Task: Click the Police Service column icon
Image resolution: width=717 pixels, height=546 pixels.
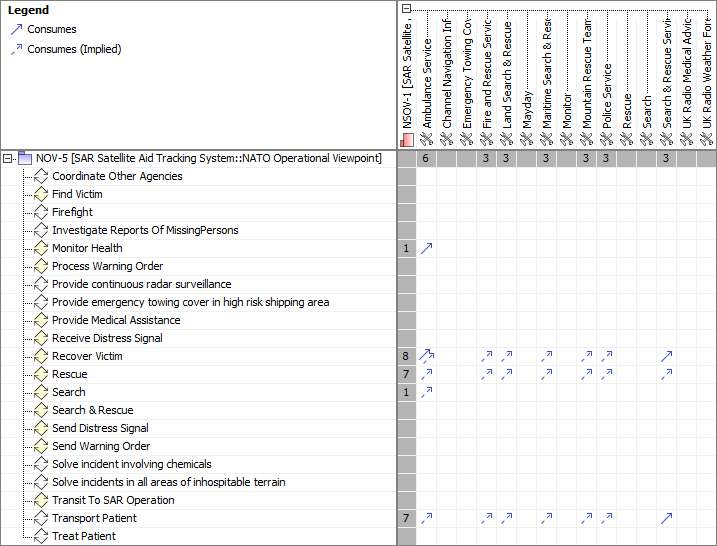Action: [x=606, y=139]
